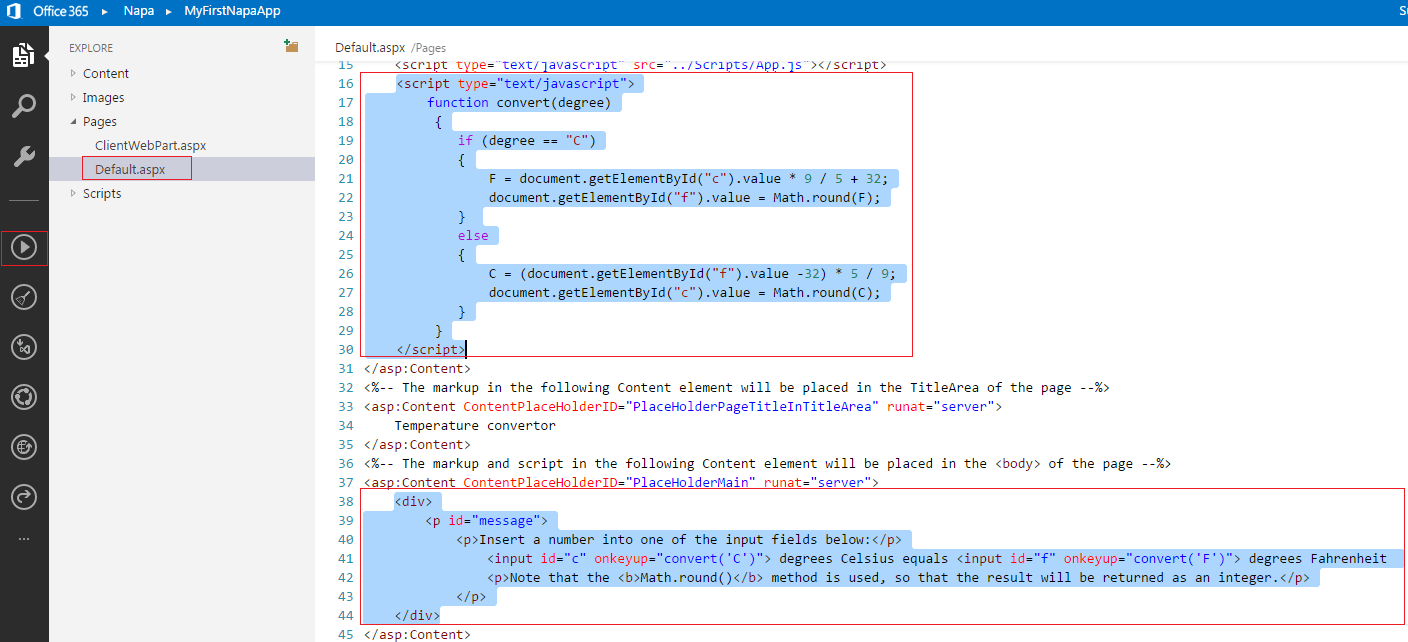Click the if (degree == "C") line
Screen dimensions: 1408x642
pyautogui.click(x=527, y=140)
